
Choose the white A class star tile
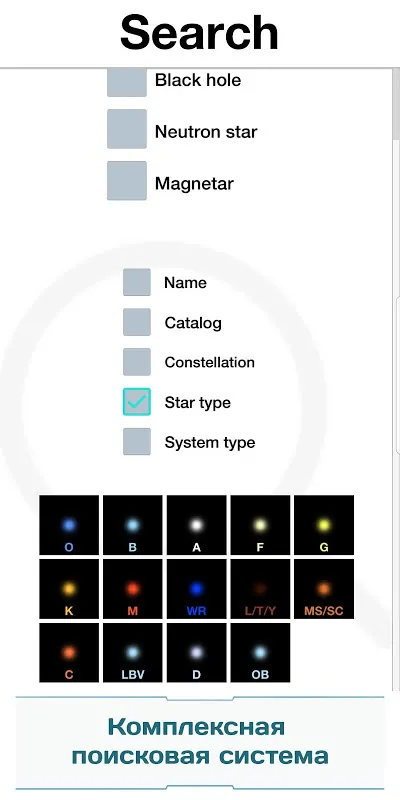point(196,525)
